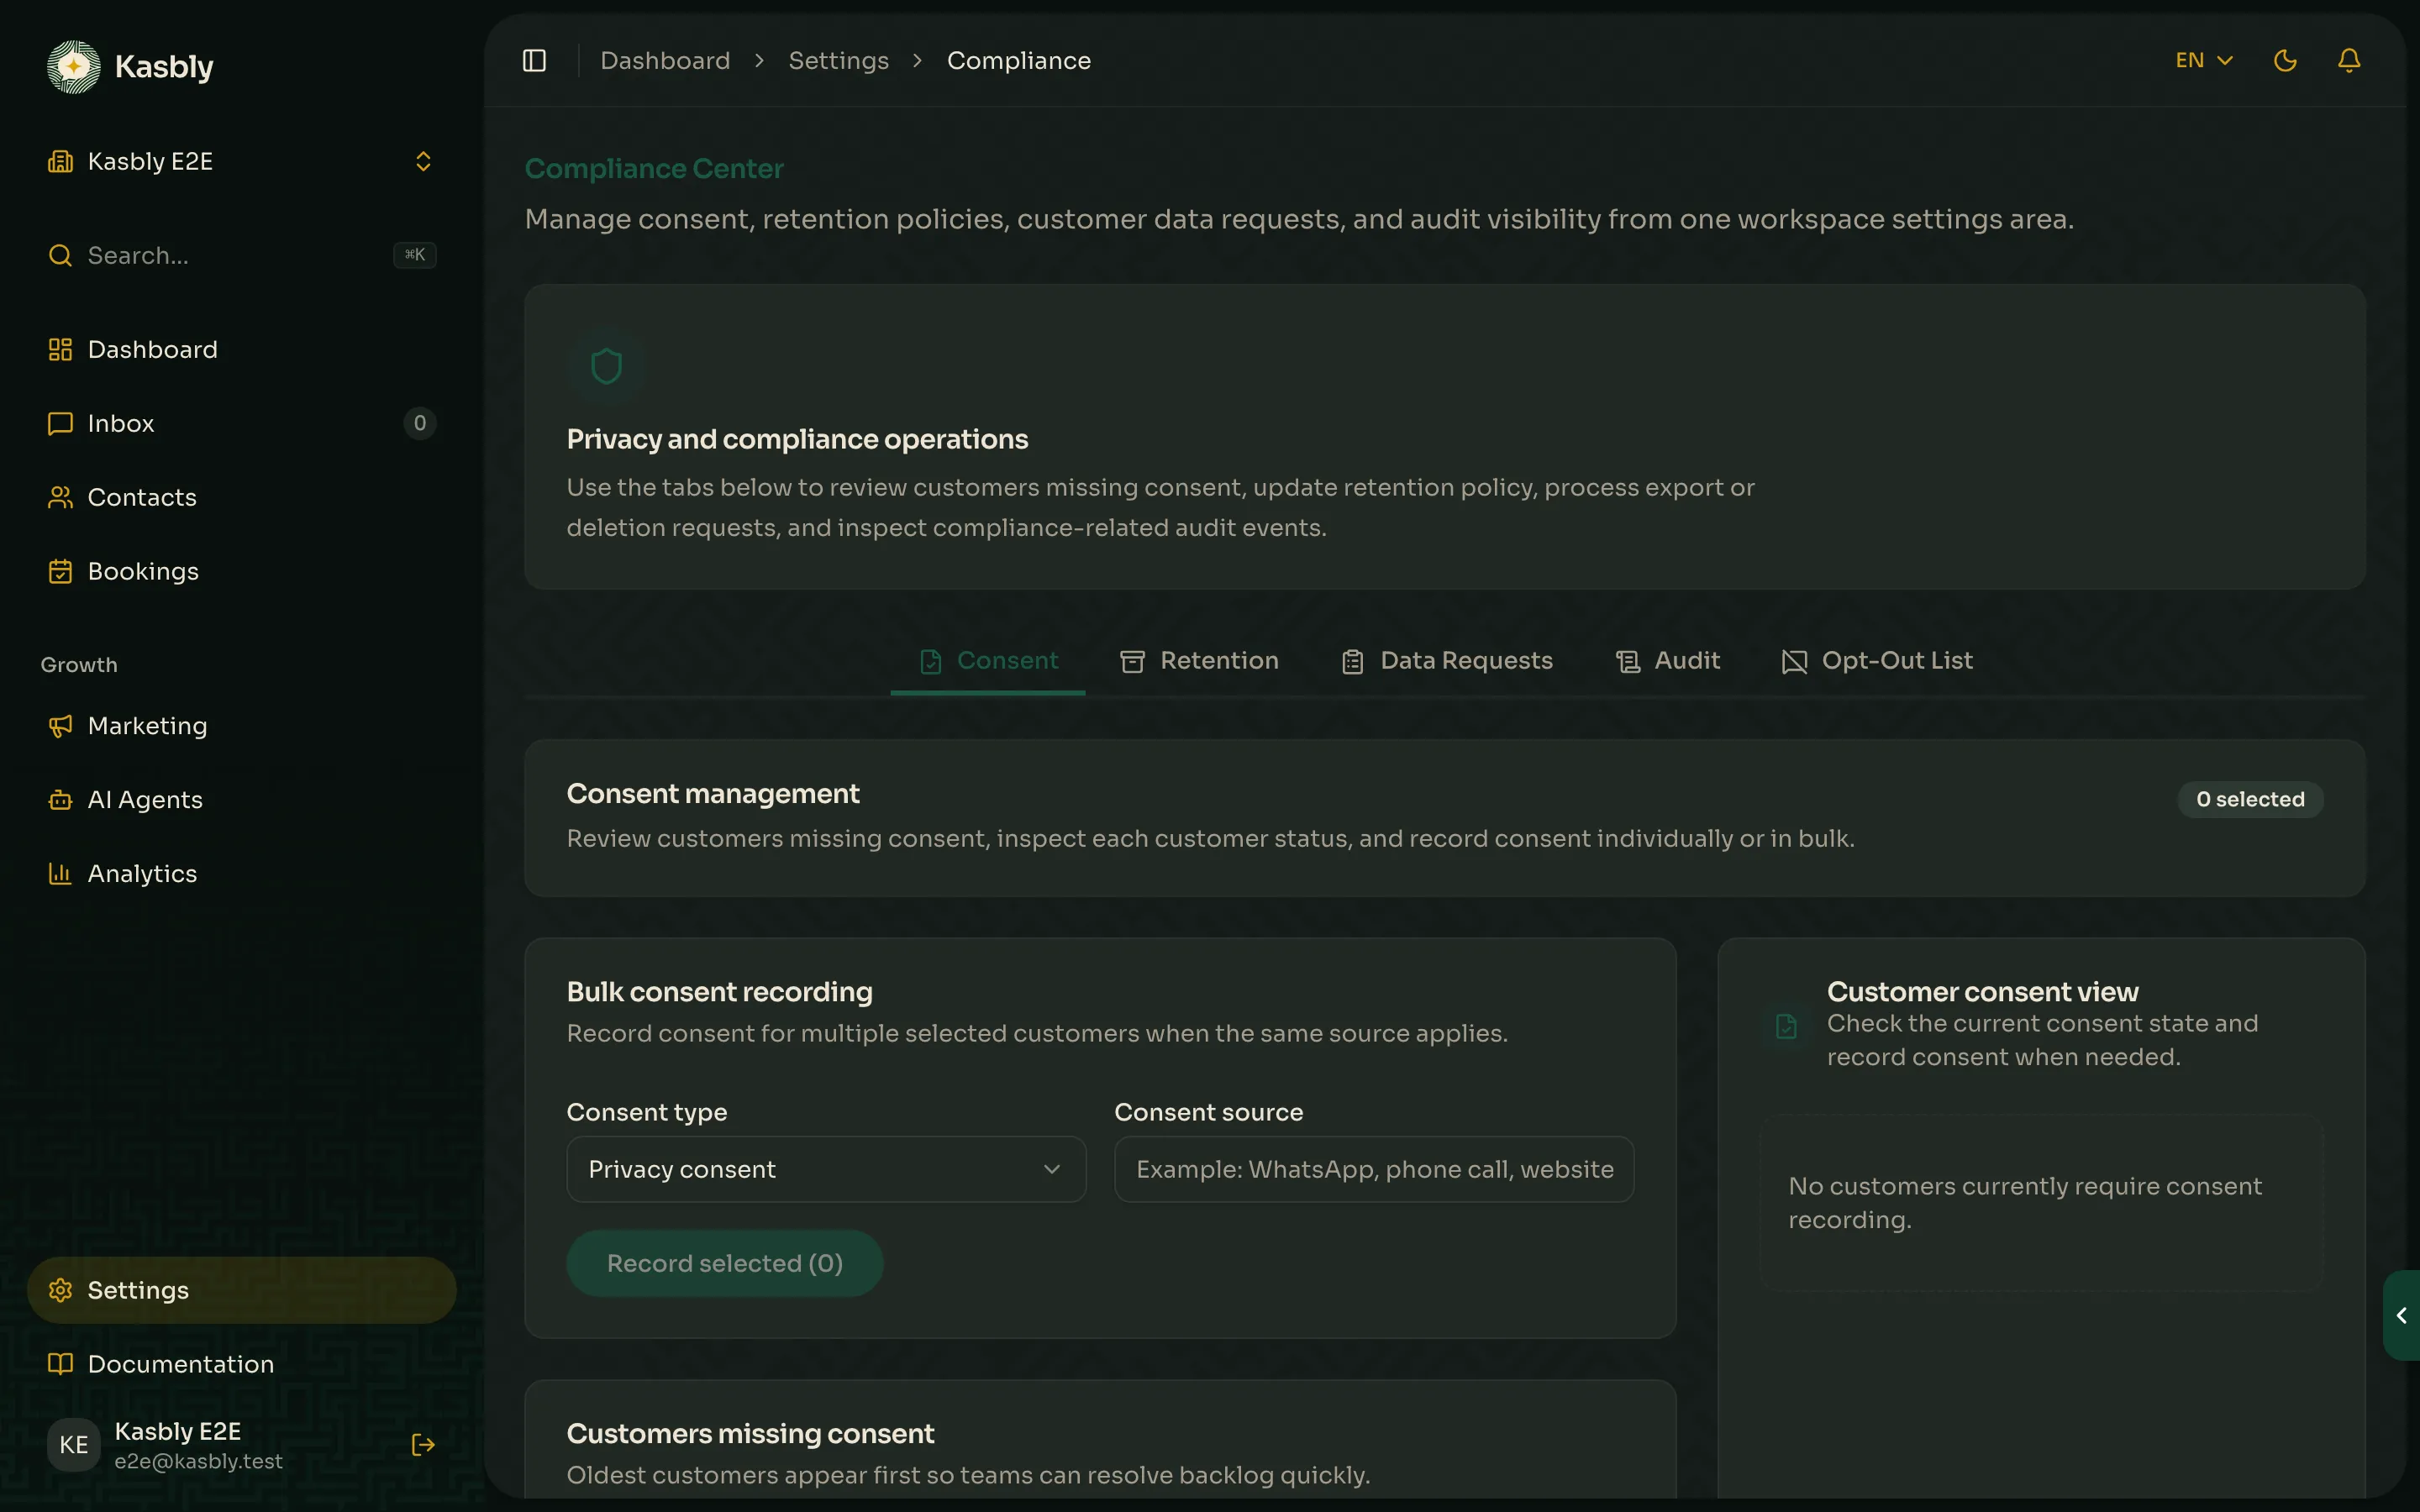The image size is (2420, 1512).
Task: Click the shield icon in privacy card
Action: coord(607,366)
